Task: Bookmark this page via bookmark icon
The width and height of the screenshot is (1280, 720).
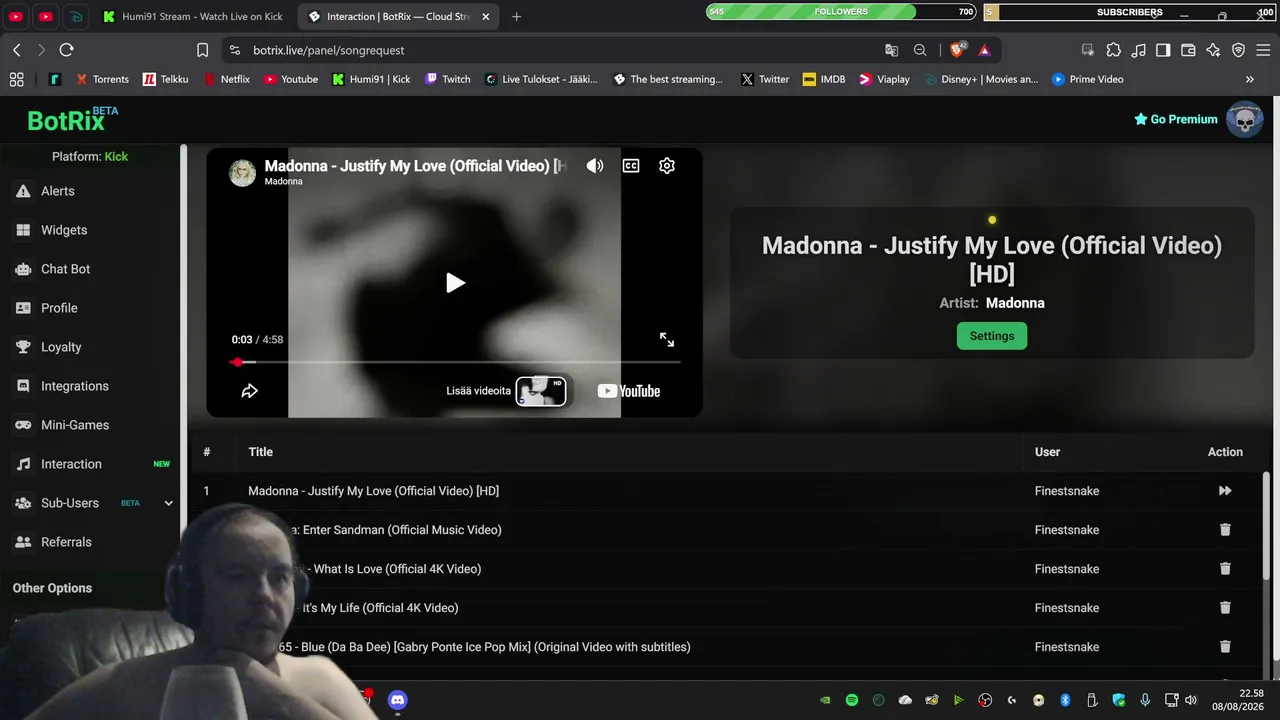Action: [203, 50]
